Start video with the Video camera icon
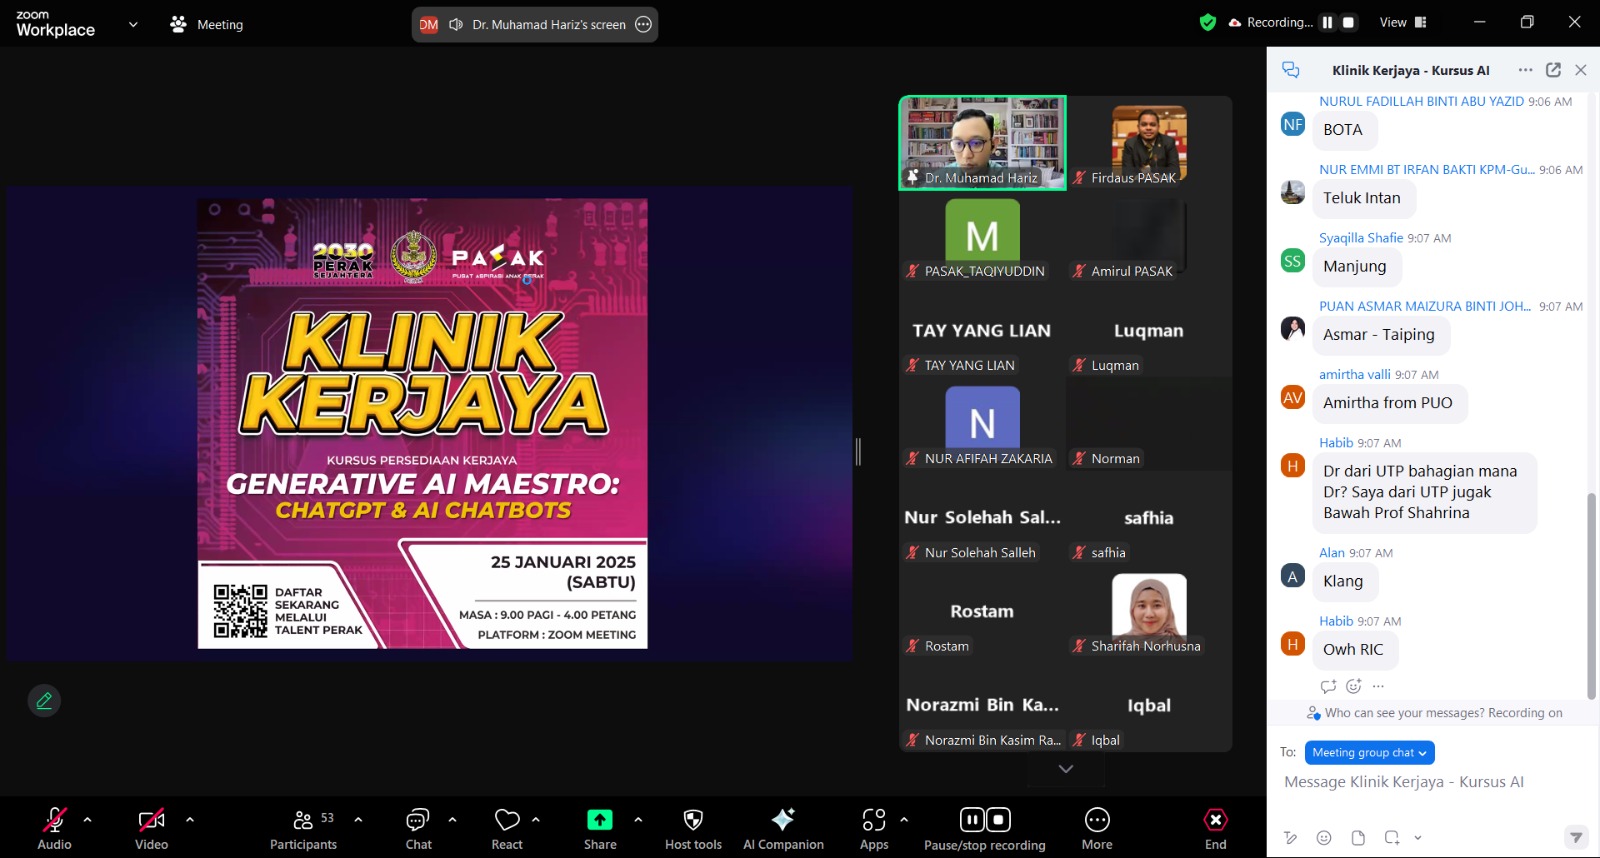This screenshot has height=858, width=1600. coord(151,820)
